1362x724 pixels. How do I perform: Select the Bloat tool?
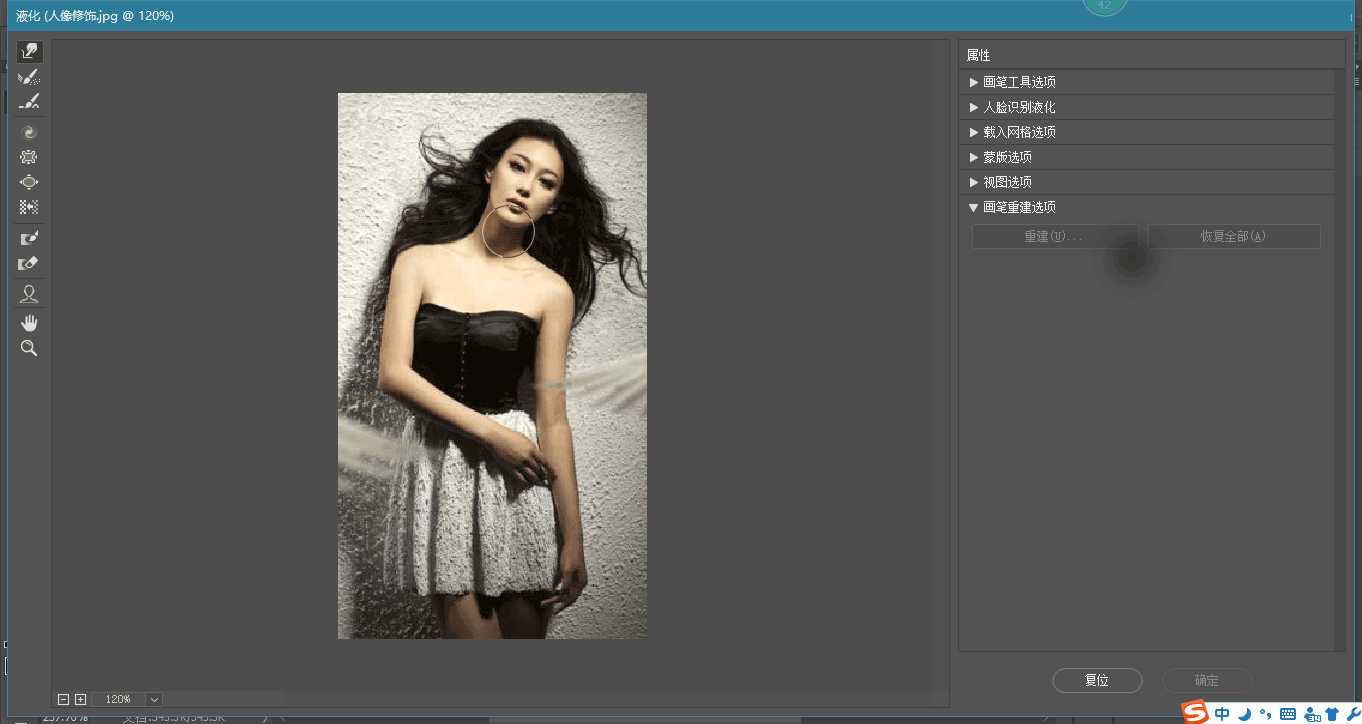(x=29, y=181)
